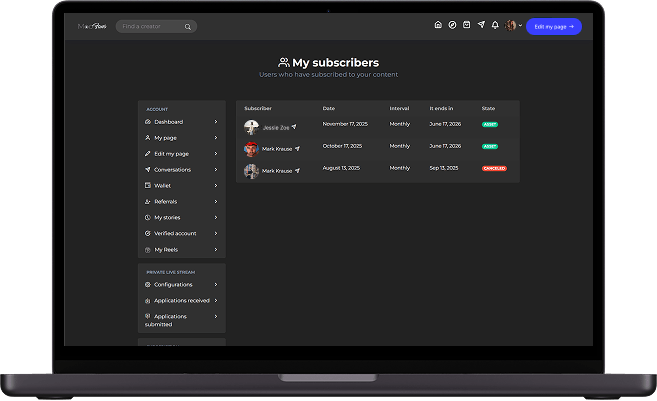Message August subscriber Mark Krause via plane icon
The width and height of the screenshot is (657, 401).
coord(297,171)
